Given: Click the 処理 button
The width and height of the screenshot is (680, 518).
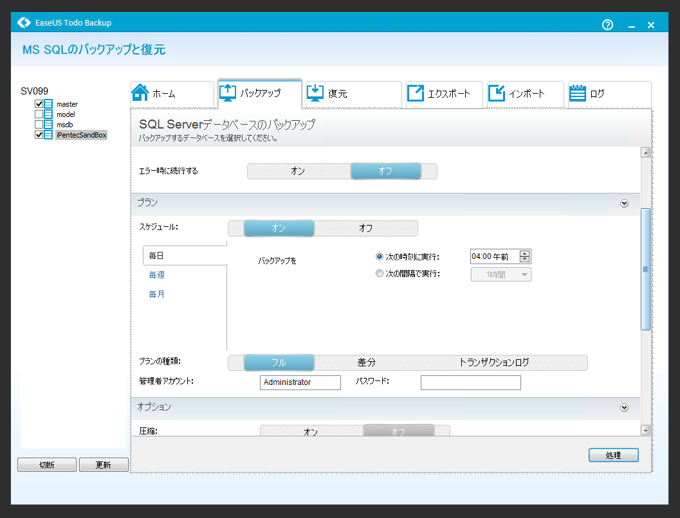Looking at the screenshot, I should (x=613, y=456).
